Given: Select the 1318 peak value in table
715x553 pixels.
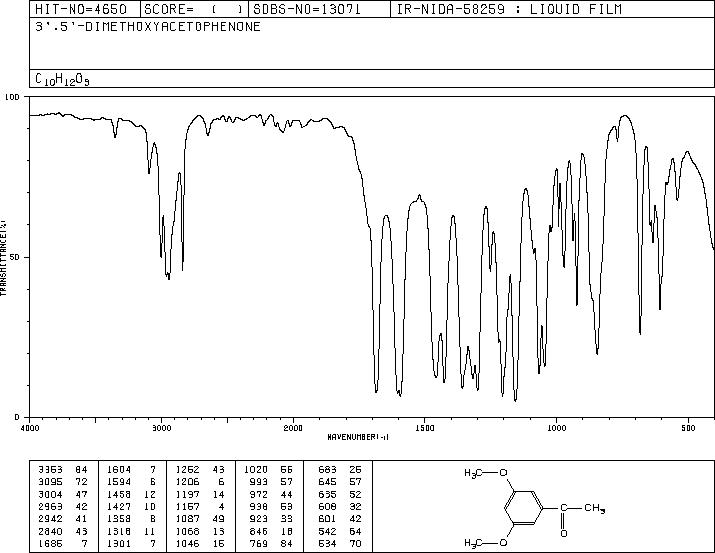Looking at the screenshot, I should coord(119,532).
